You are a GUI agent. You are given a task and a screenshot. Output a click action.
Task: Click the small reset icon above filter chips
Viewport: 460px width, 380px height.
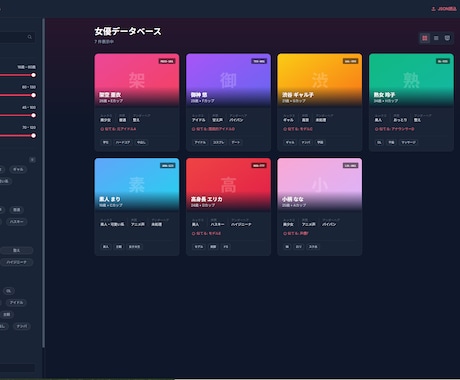click(x=32, y=160)
